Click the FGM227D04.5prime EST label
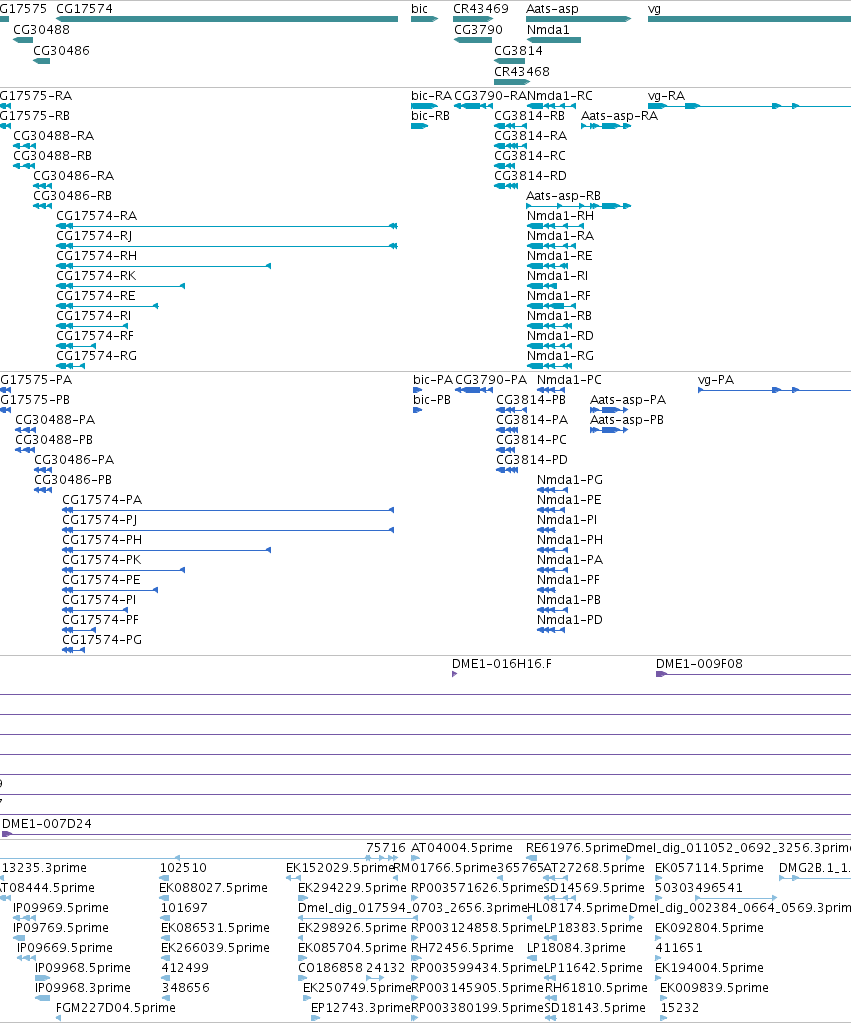This screenshot has height=1023, width=851. pos(116,1007)
